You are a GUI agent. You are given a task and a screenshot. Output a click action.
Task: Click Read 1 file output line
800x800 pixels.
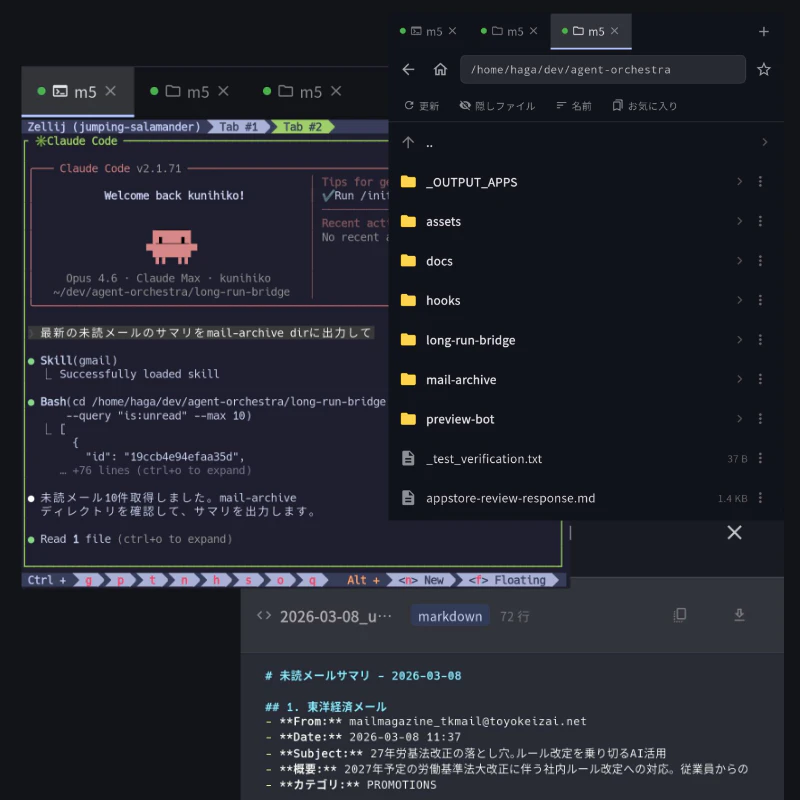click(x=136, y=539)
